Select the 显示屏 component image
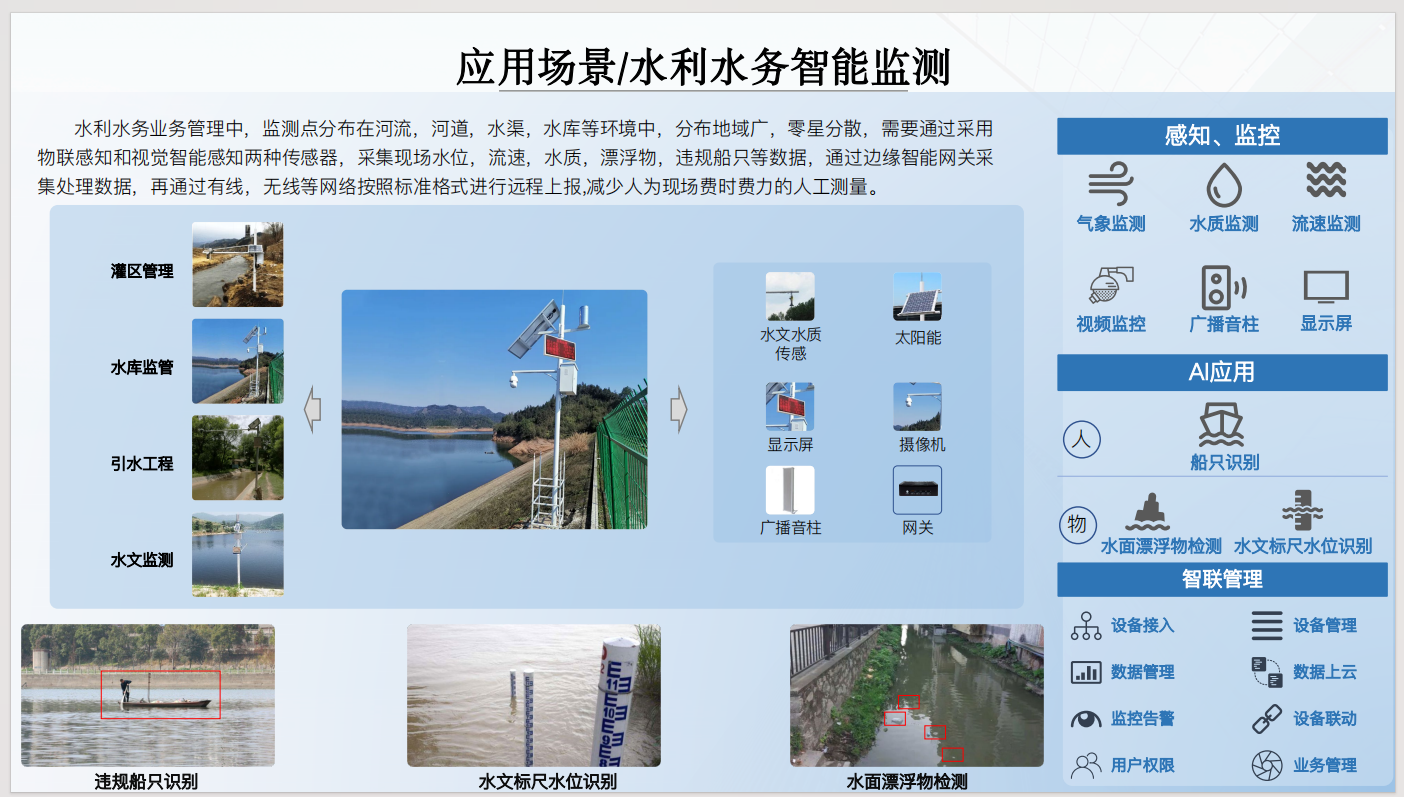Screen dimensions: 1404x797 pyautogui.click(x=790, y=406)
